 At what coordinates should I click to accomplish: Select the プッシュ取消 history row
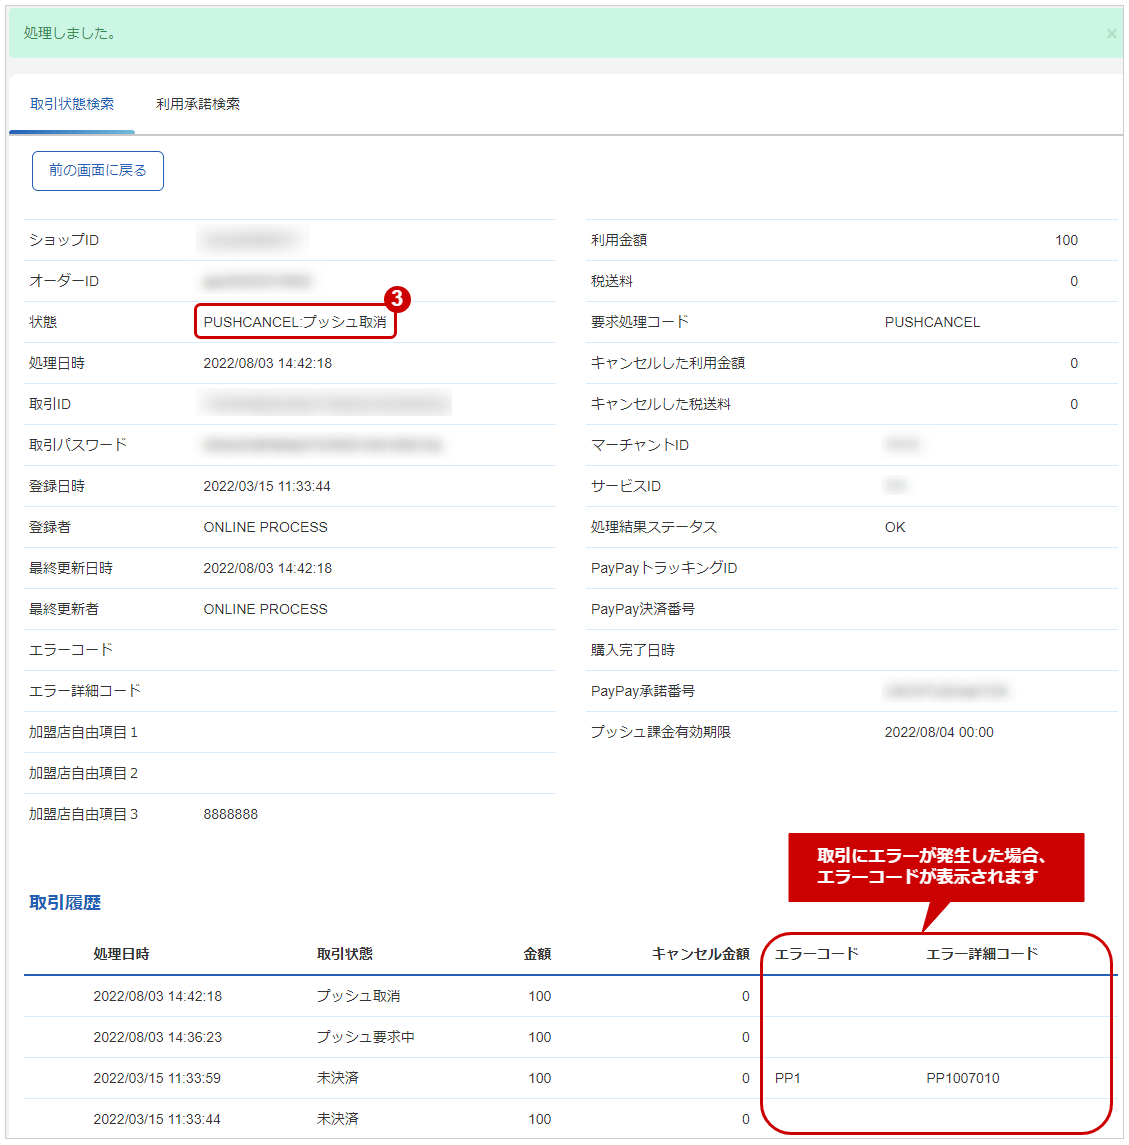coord(570,996)
